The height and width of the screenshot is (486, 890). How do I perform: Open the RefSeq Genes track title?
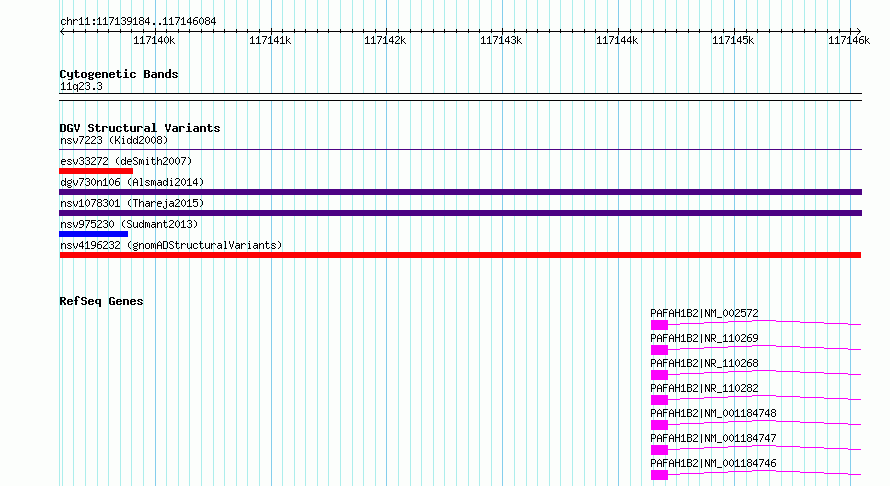pyautogui.click(x=101, y=301)
